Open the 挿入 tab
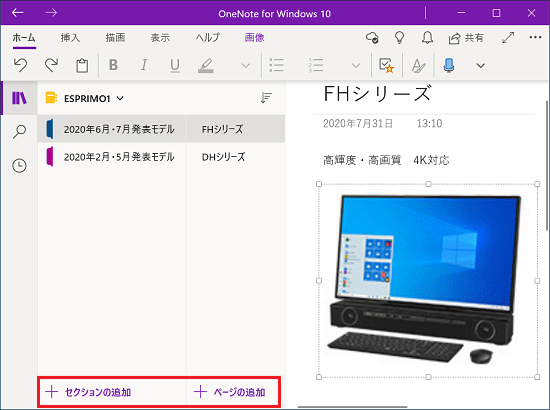 pos(70,38)
